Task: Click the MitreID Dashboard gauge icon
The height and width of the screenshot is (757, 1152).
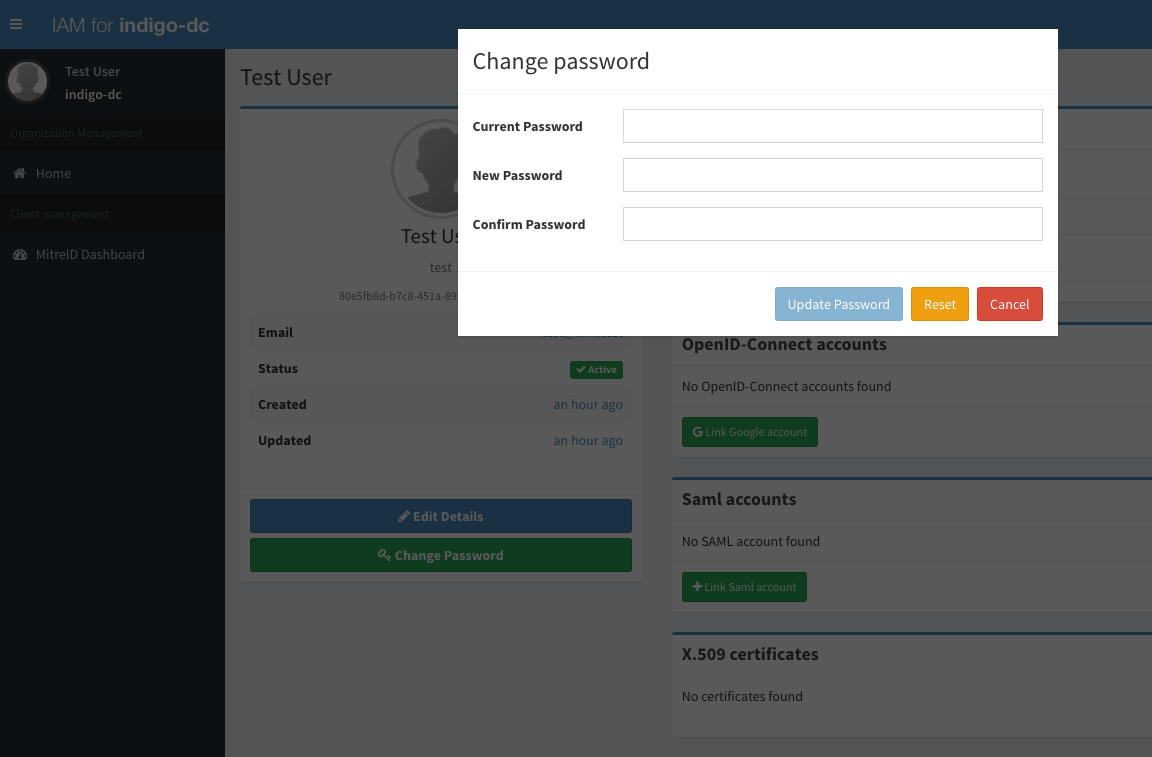Action: (x=18, y=254)
